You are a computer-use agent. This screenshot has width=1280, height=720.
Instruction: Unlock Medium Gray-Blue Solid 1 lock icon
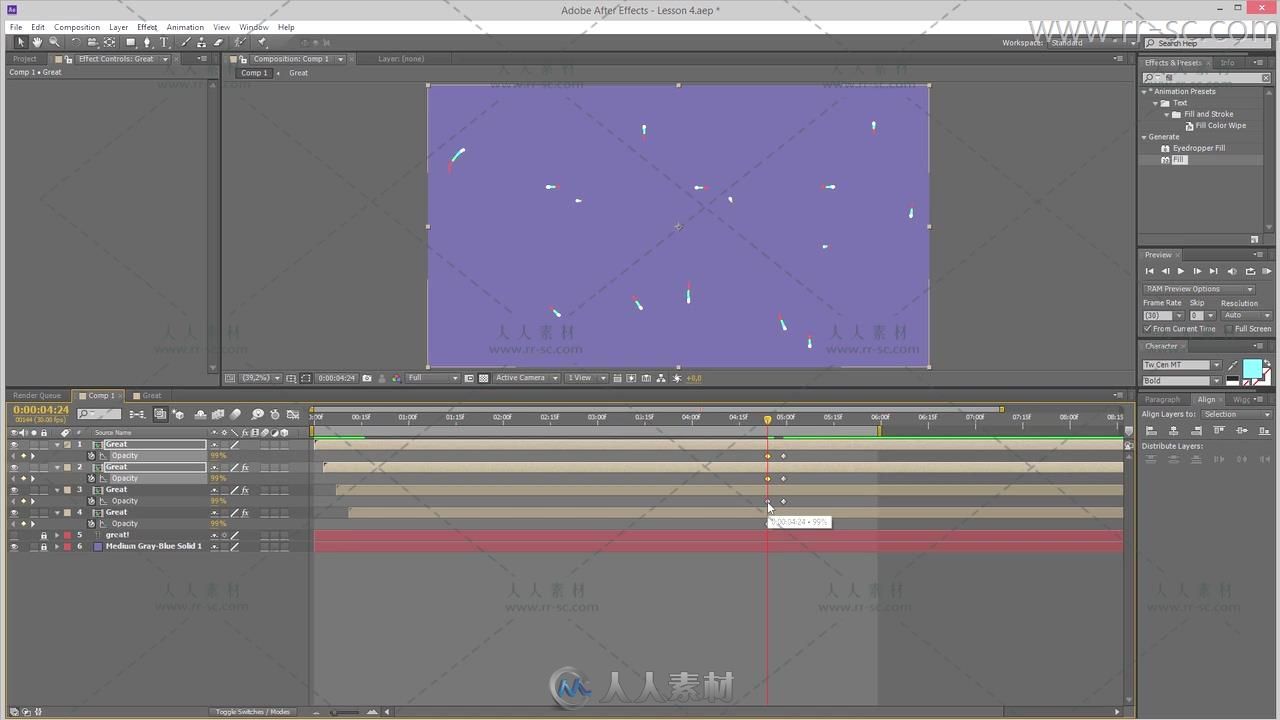(x=43, y=547)
